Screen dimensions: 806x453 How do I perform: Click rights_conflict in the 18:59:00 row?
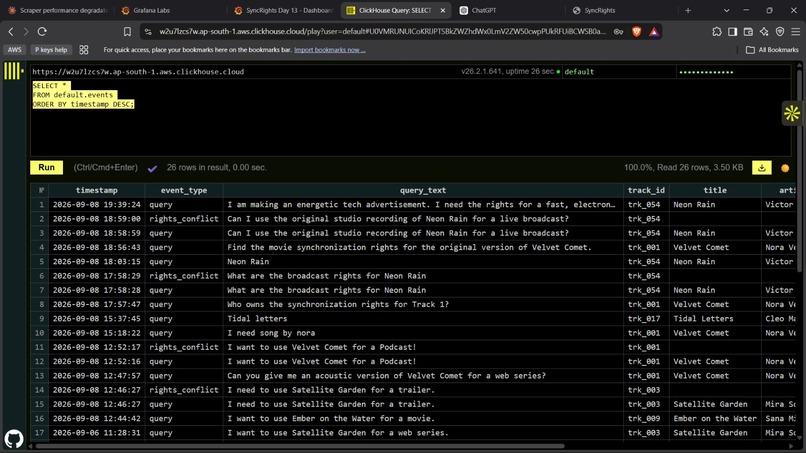[184, 219]
